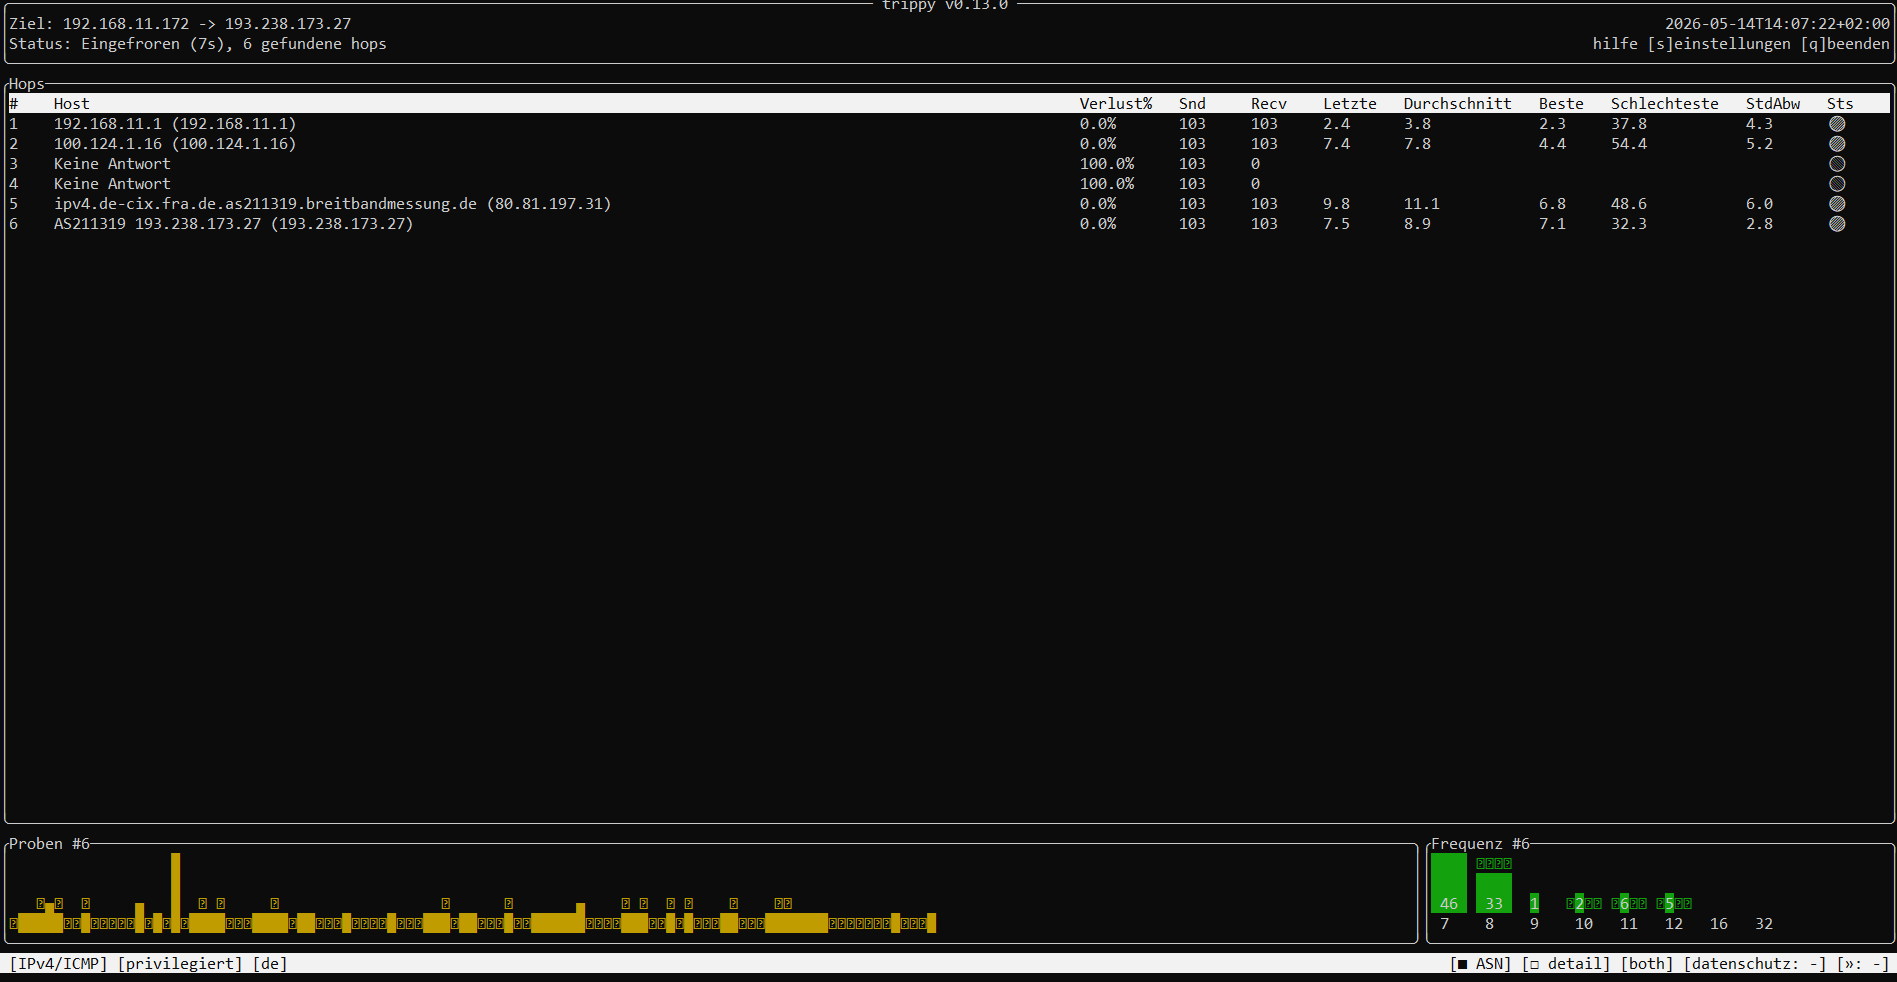Viewport: 1897px width, 982px height.
Task: Click hop 2 worst latency value 54.4
Action: click(x=1629, y=144)
